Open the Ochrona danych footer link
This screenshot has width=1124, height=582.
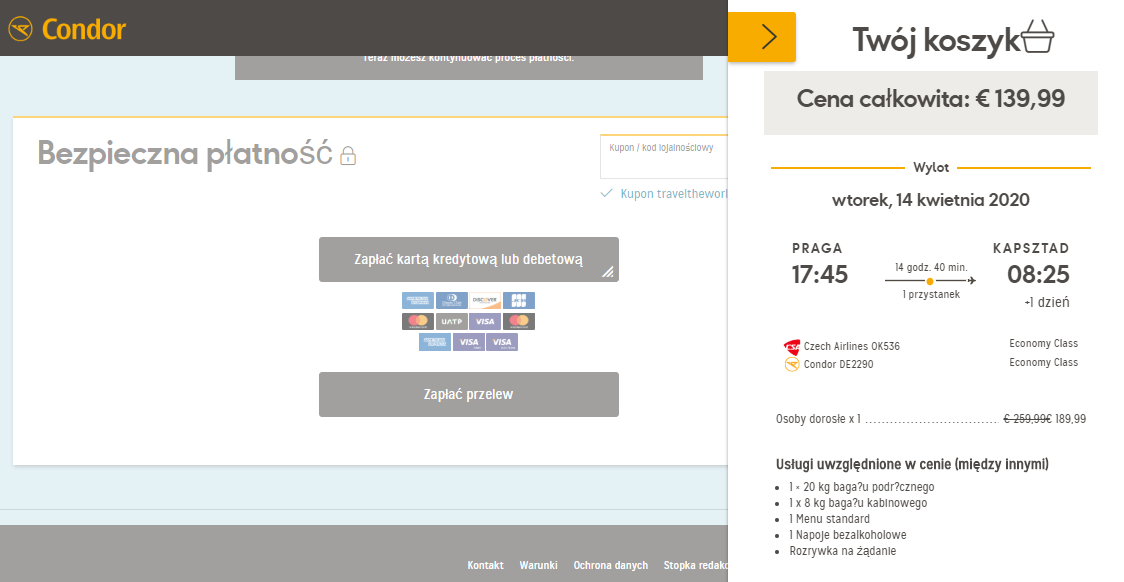(x=611, y=565)
